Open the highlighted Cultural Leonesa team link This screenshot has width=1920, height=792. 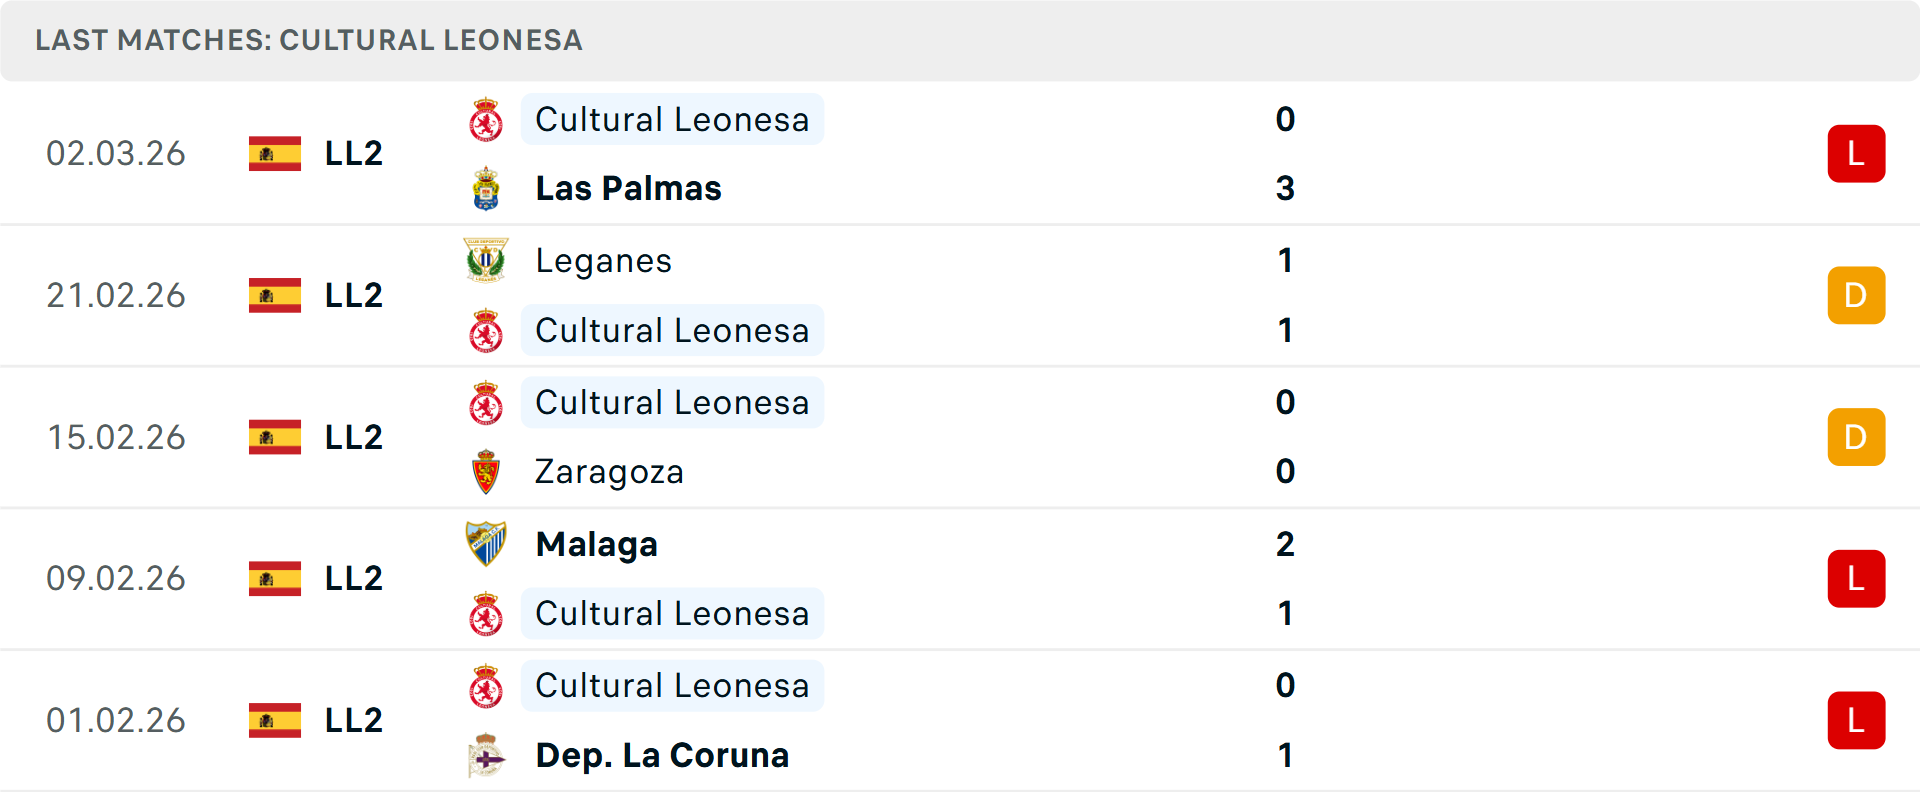pos(672,119)
